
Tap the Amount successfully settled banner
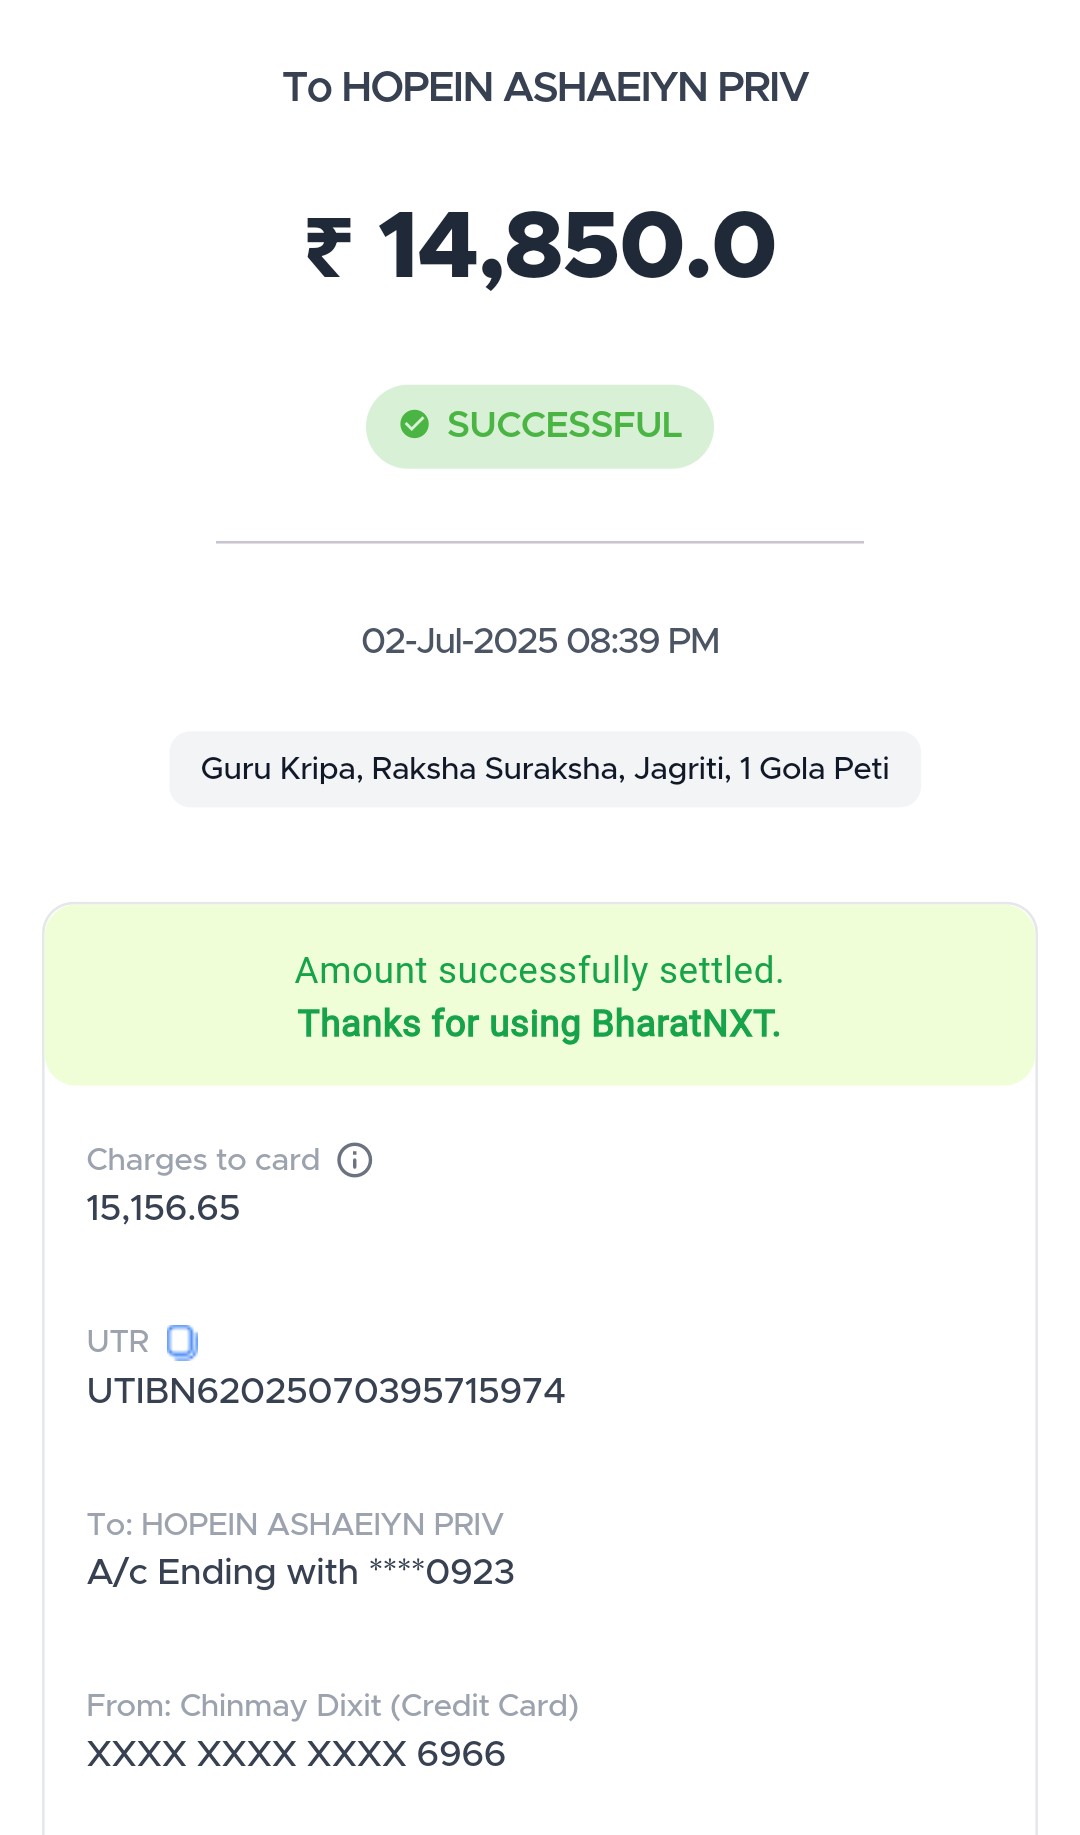540,994
